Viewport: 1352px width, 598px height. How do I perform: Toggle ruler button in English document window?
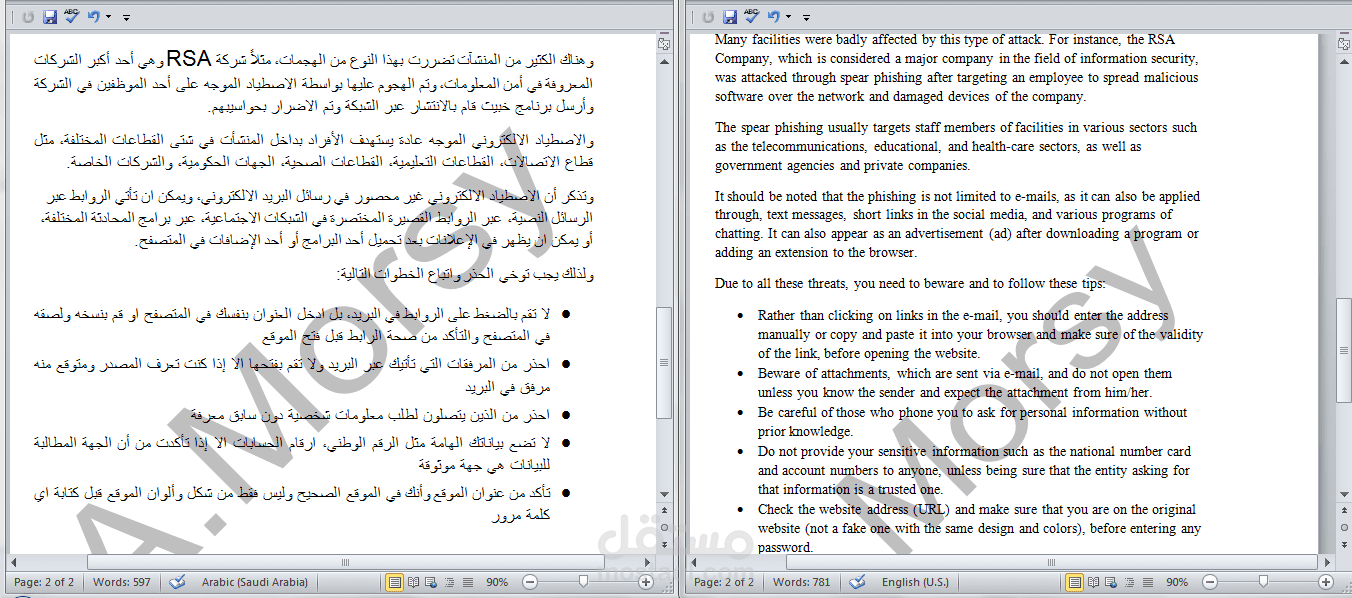coord(1344,44)
